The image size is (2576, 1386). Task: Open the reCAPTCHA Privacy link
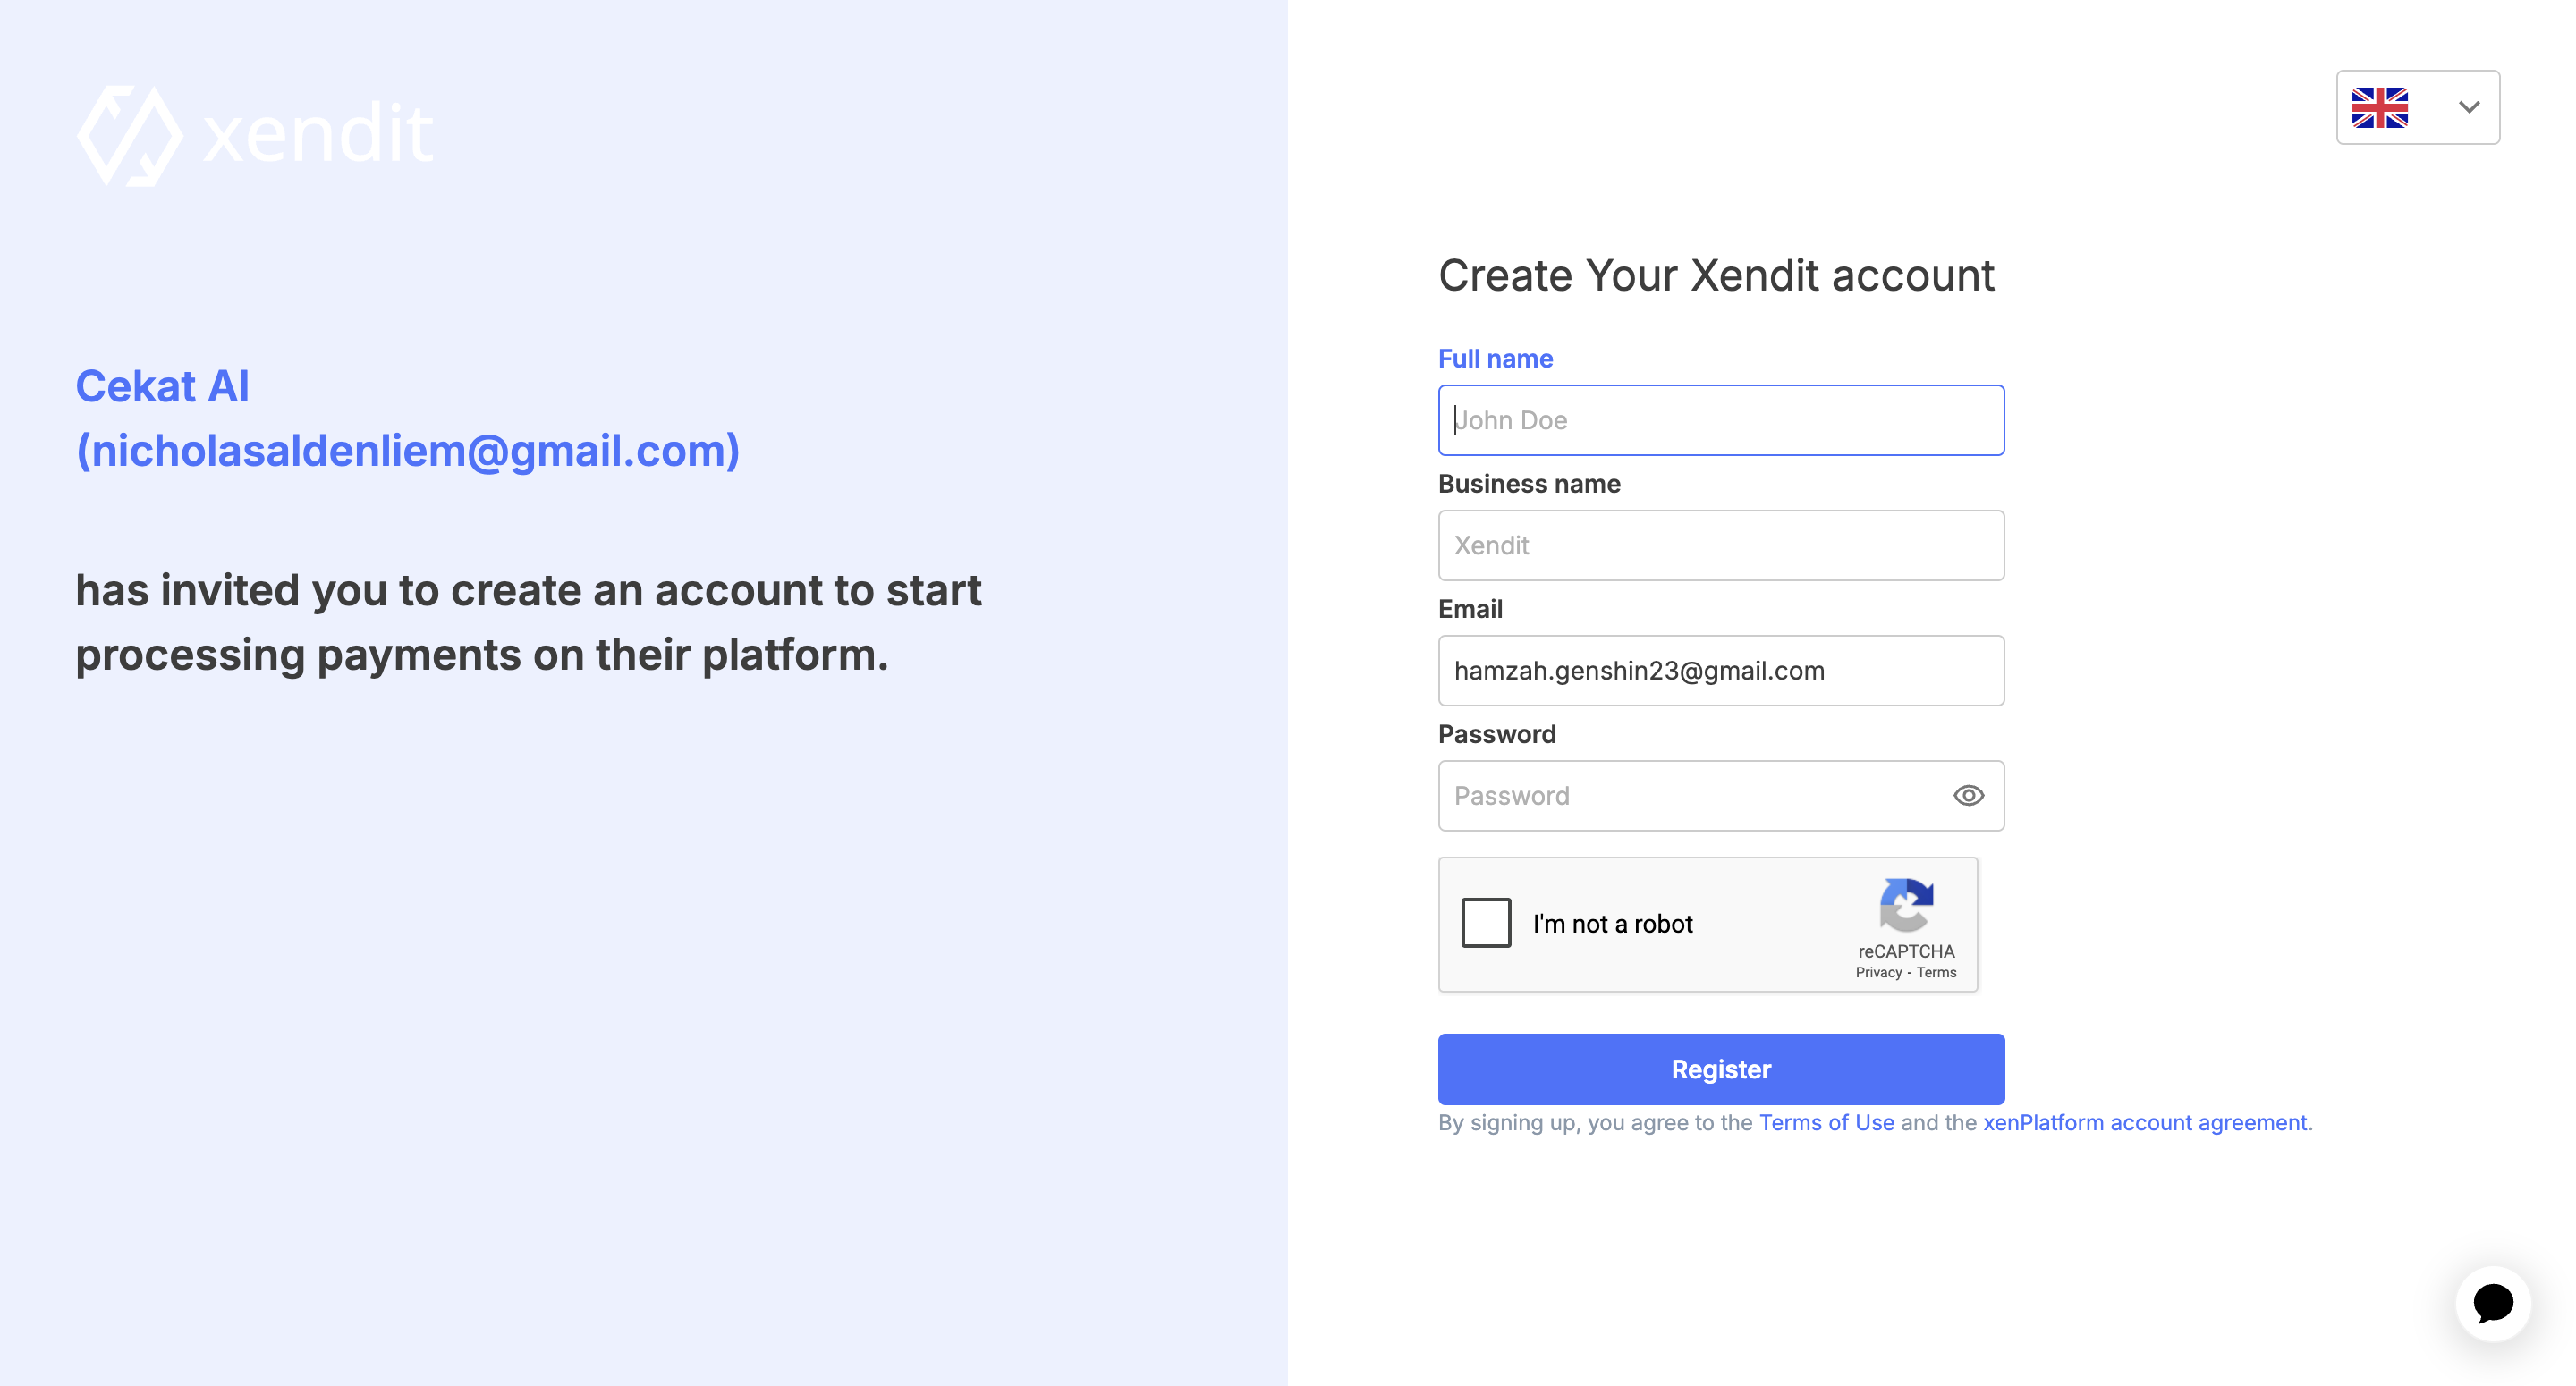(1878, 972)
